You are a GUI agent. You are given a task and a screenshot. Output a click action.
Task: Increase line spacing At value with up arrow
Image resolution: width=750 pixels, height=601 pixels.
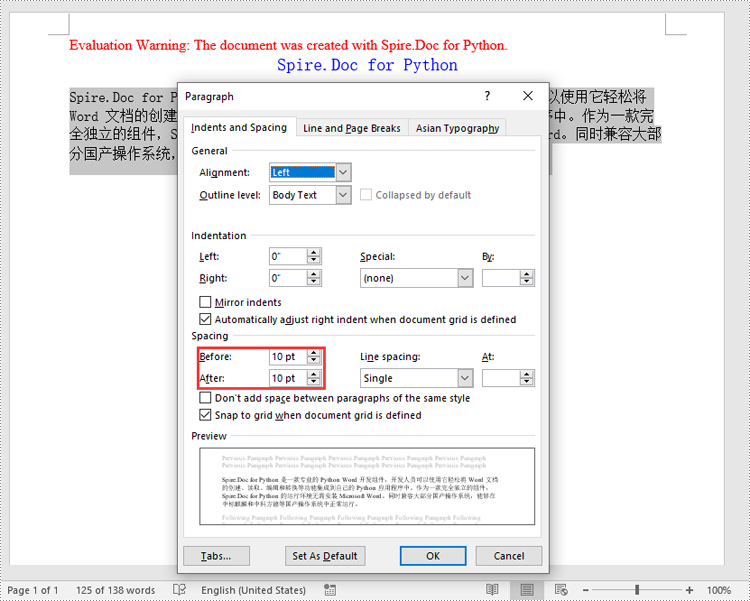pos(527,374)
